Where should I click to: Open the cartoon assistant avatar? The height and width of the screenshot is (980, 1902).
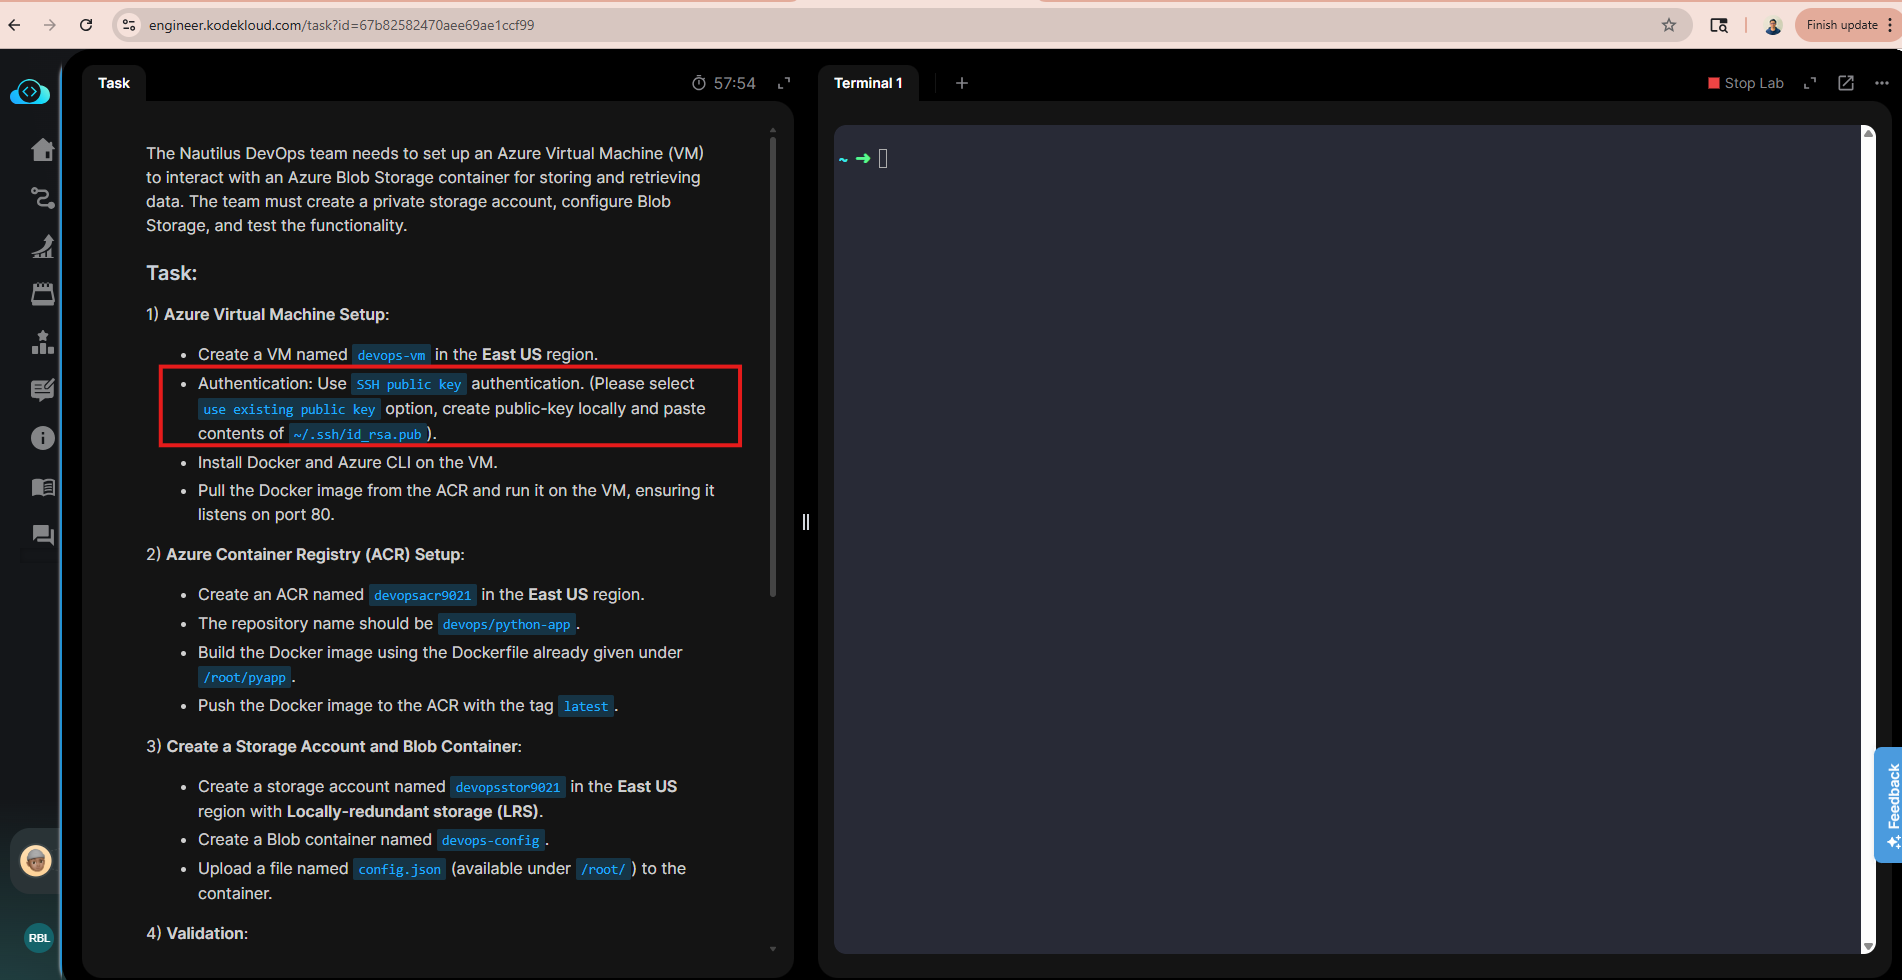coord(36,860)
